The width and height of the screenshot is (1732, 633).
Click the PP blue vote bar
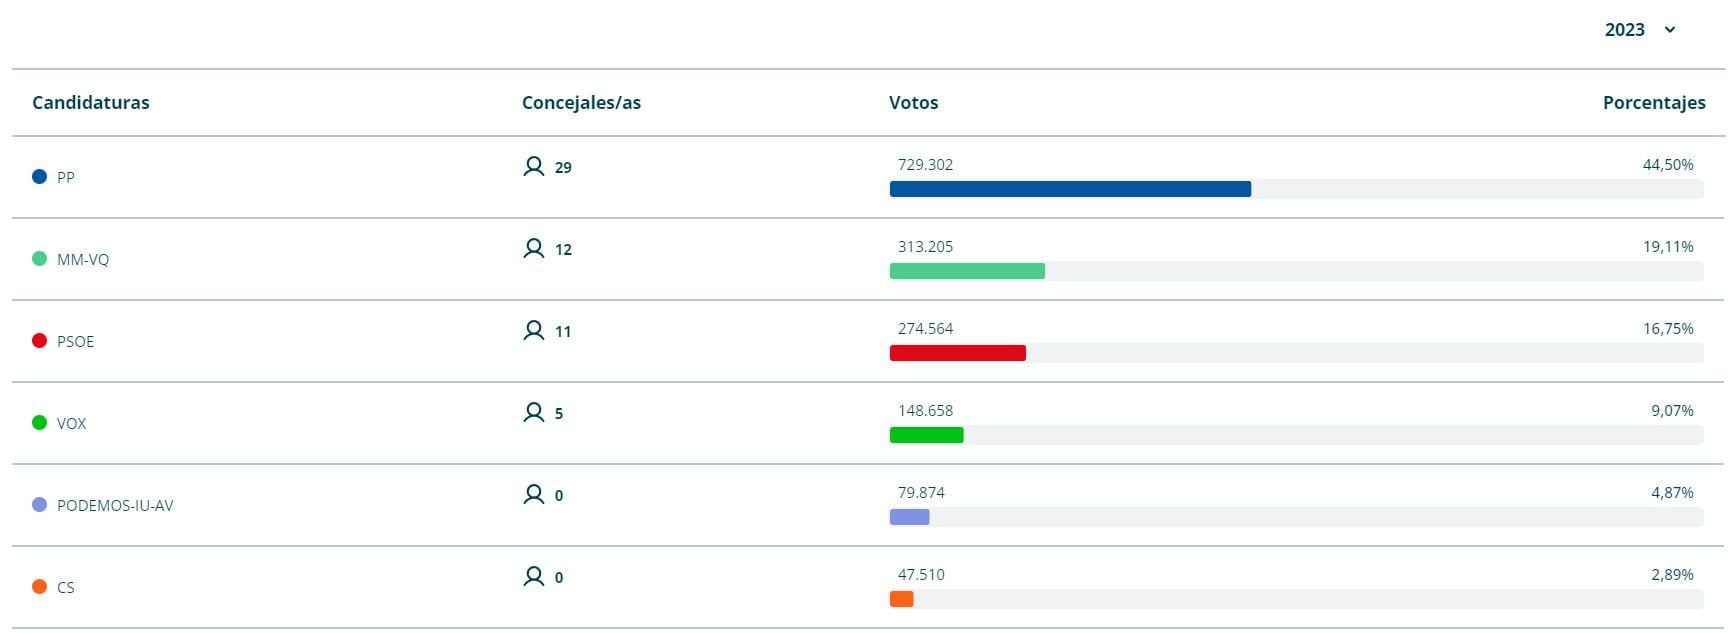pos(1070,189)
